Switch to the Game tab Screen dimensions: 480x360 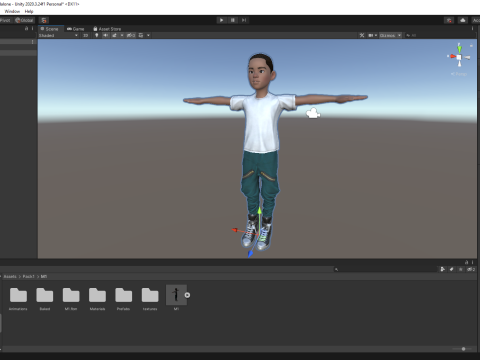[75, 29]
